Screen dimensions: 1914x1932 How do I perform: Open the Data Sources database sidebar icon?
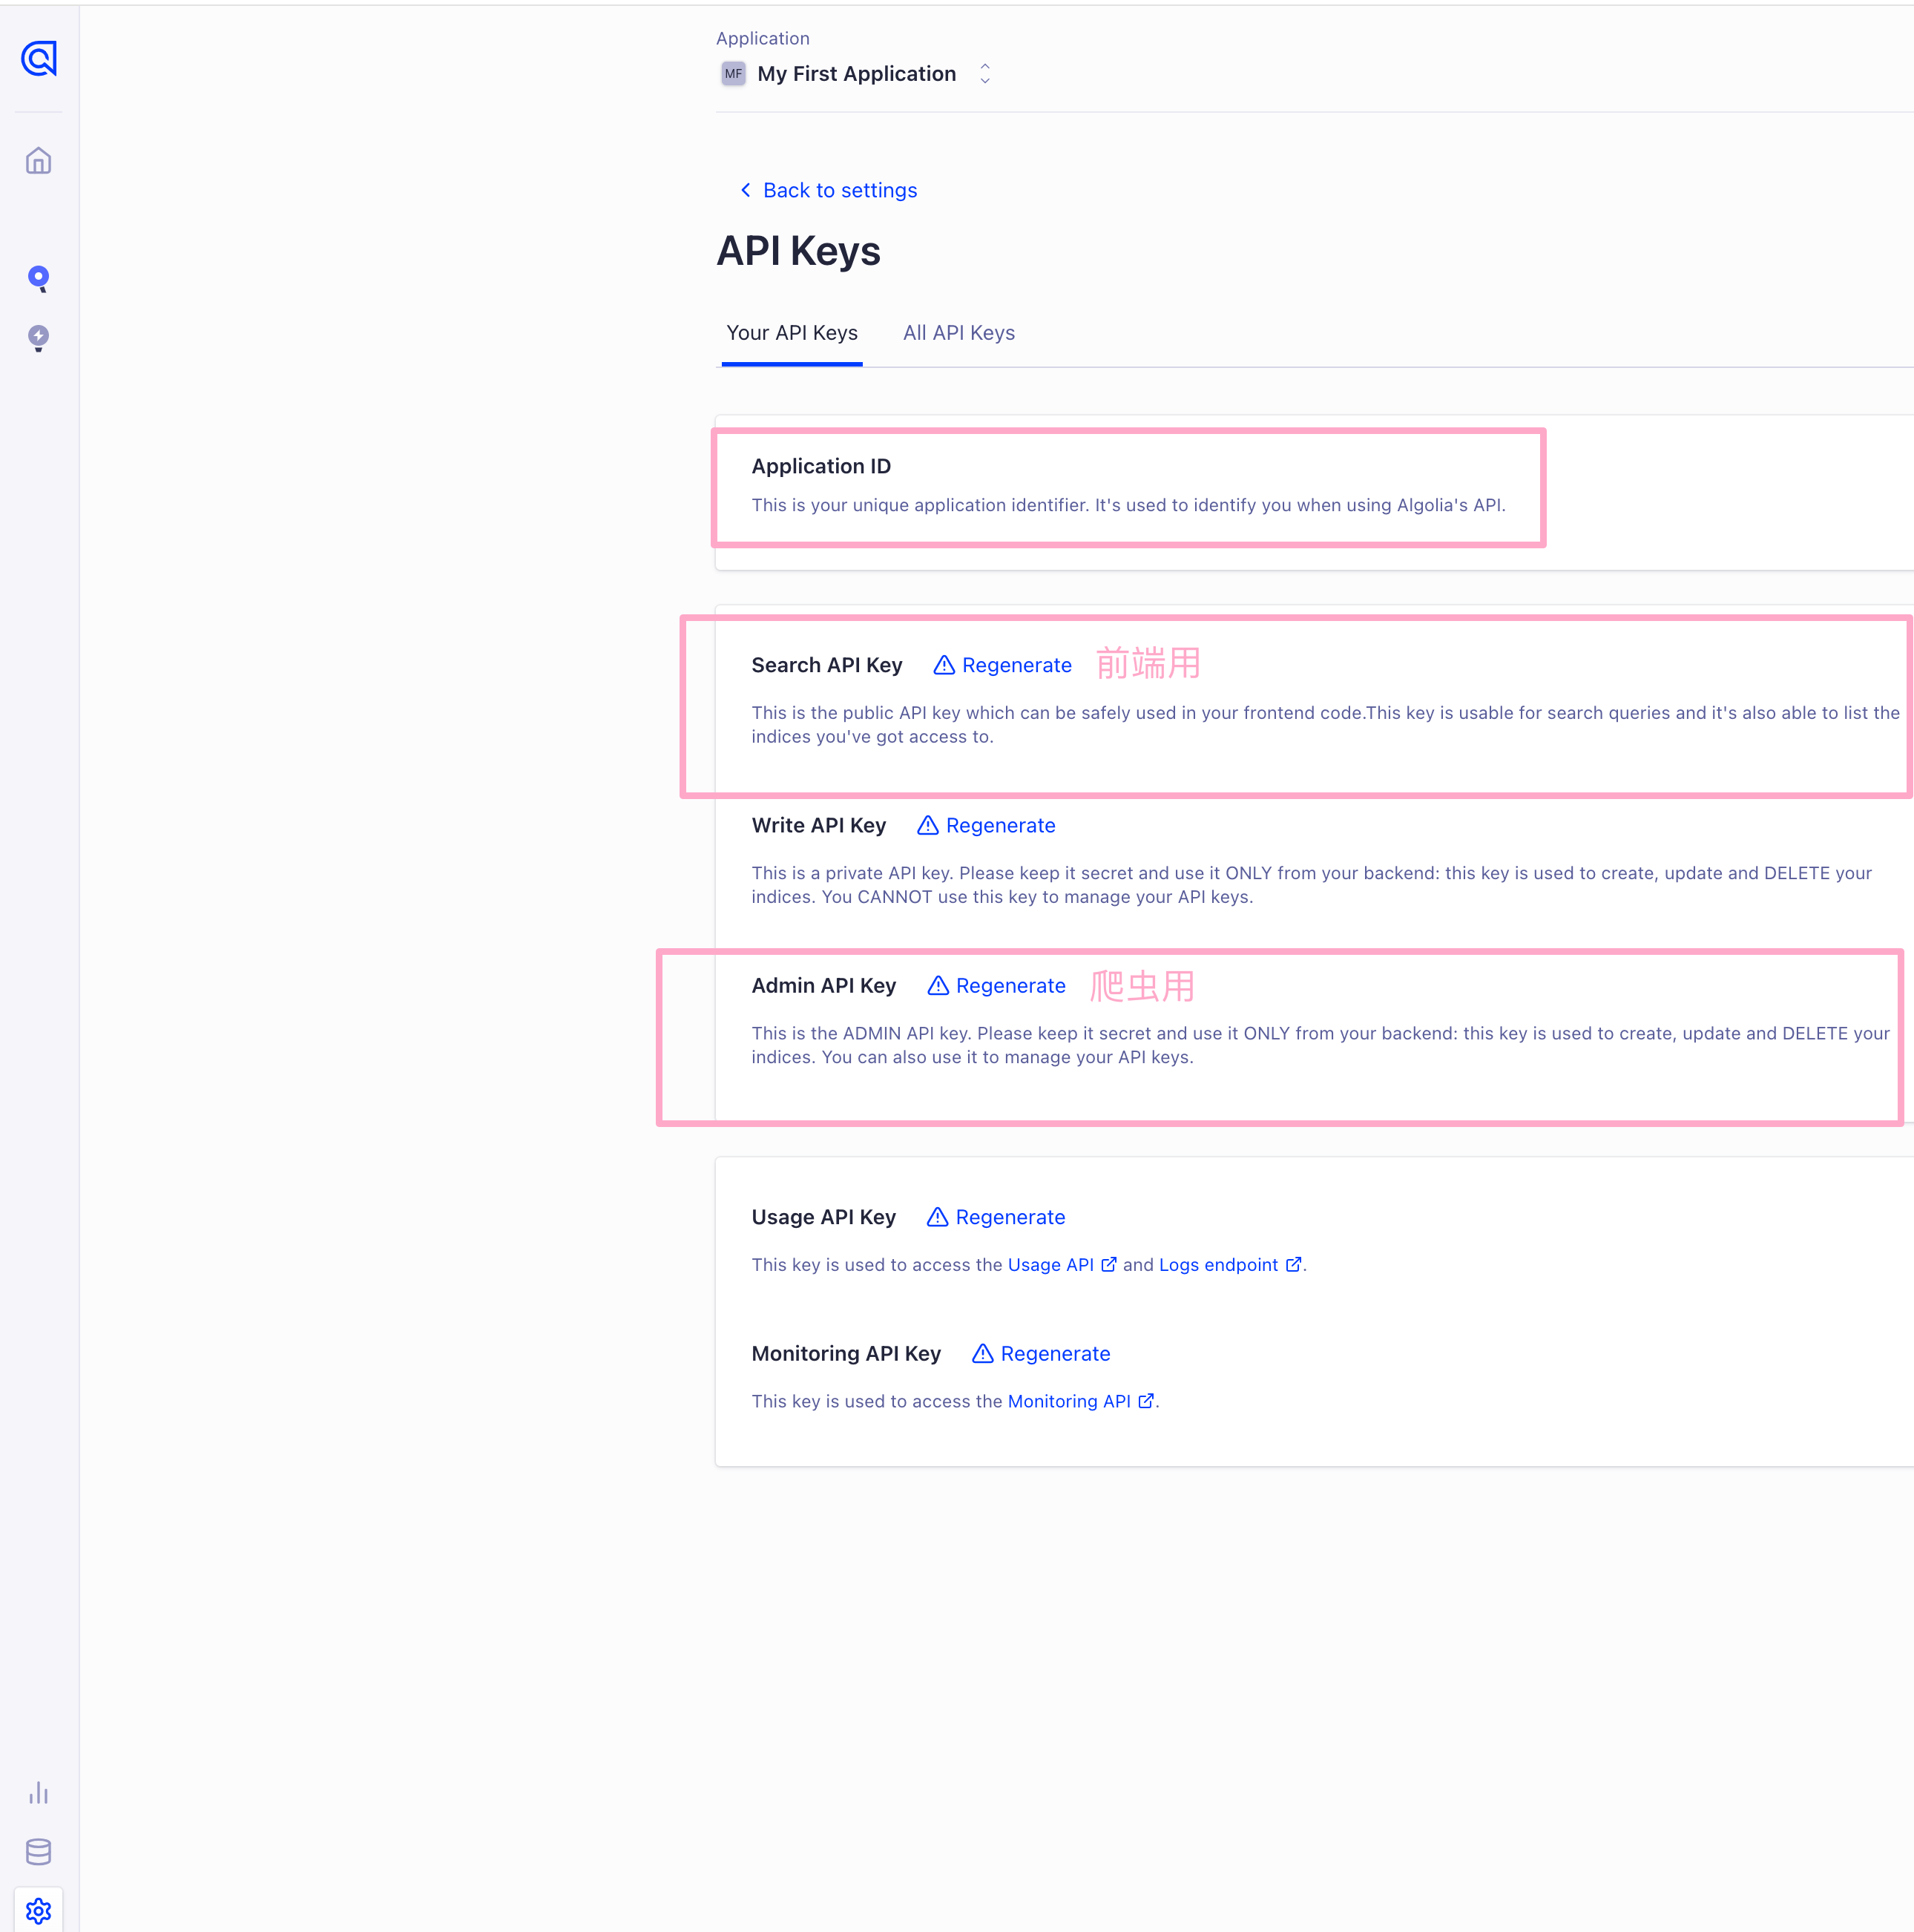click(x=38, y=1851)
